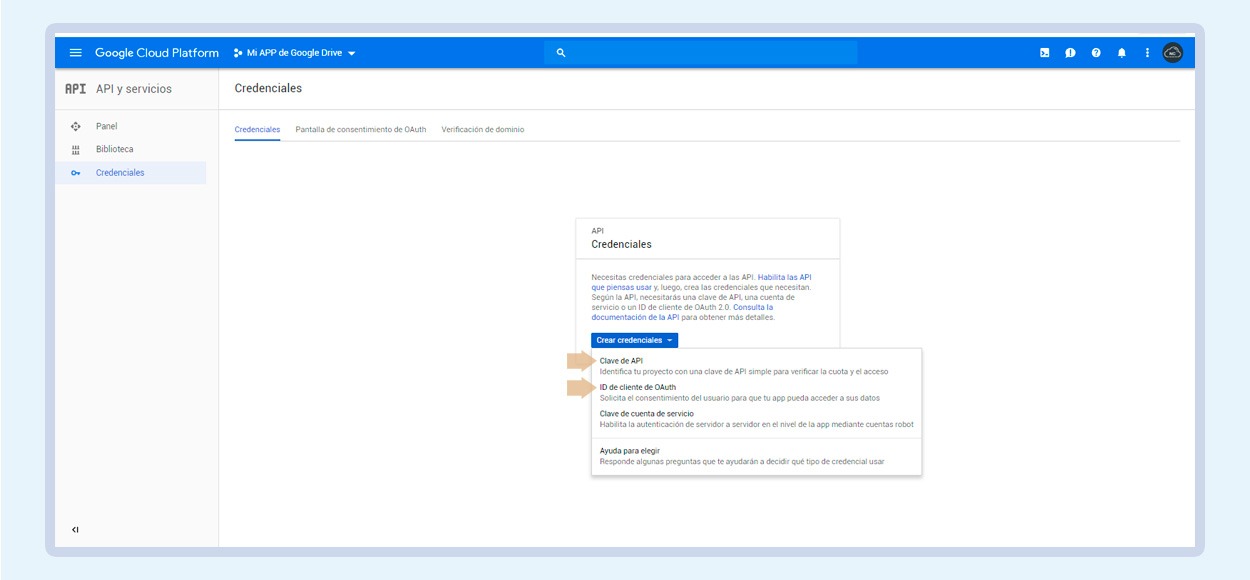
Task: Switch to Pantalla de consentimiento de OAuth tab
Action: click(x=361, y=130)
